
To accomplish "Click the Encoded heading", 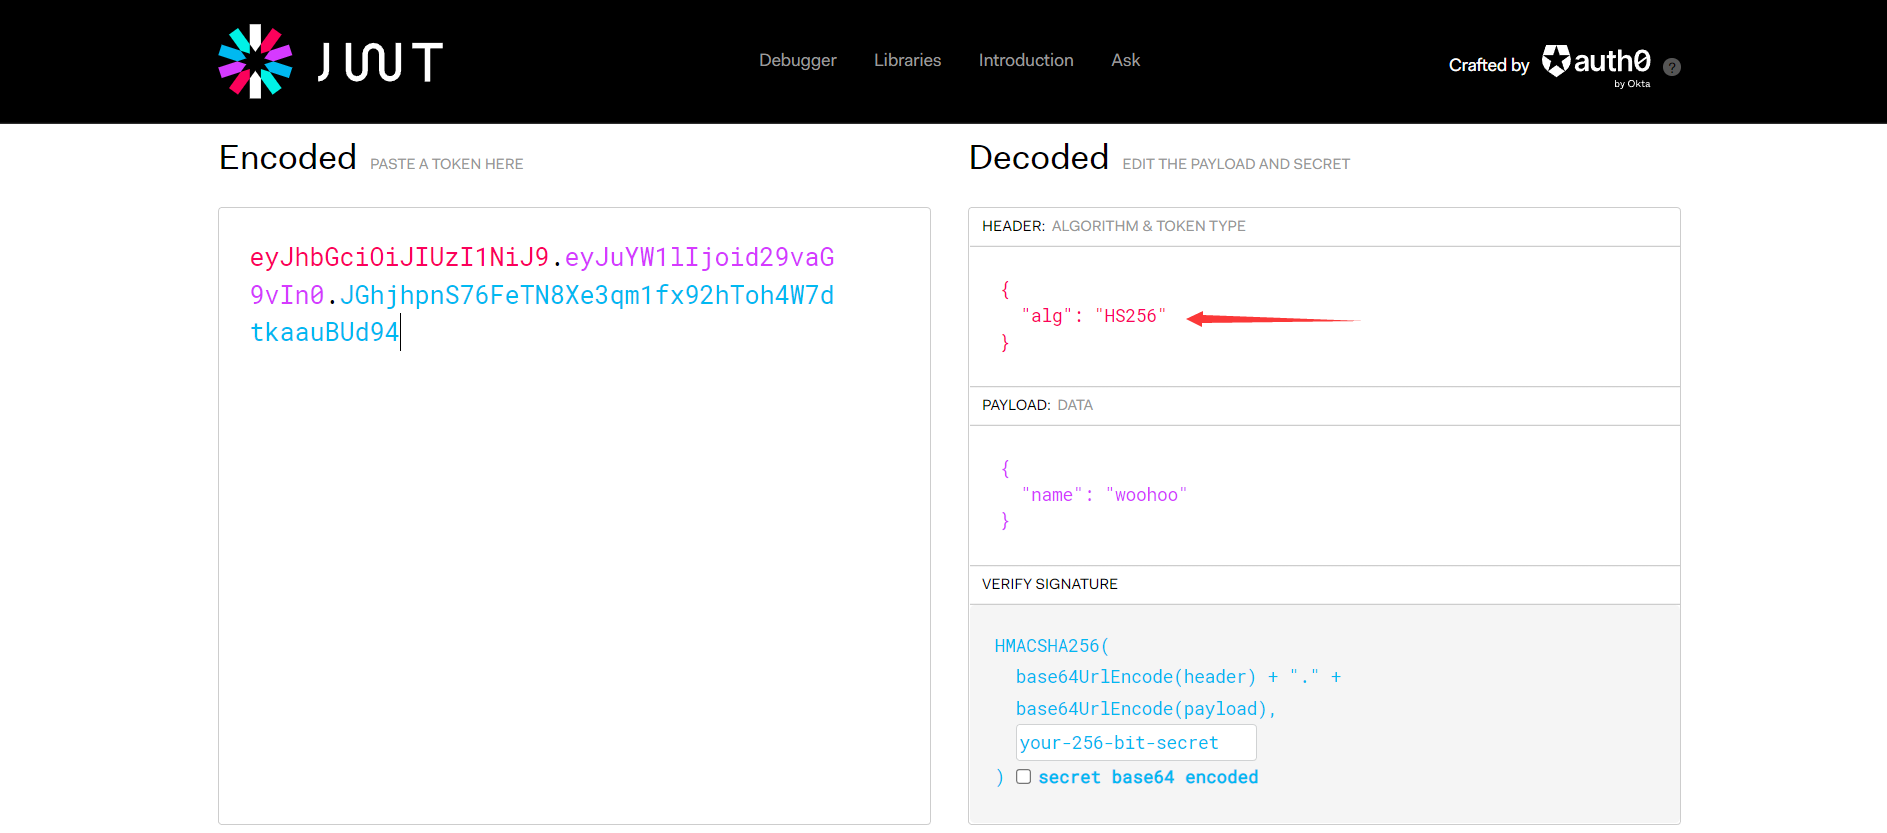I will click(288, 158).
